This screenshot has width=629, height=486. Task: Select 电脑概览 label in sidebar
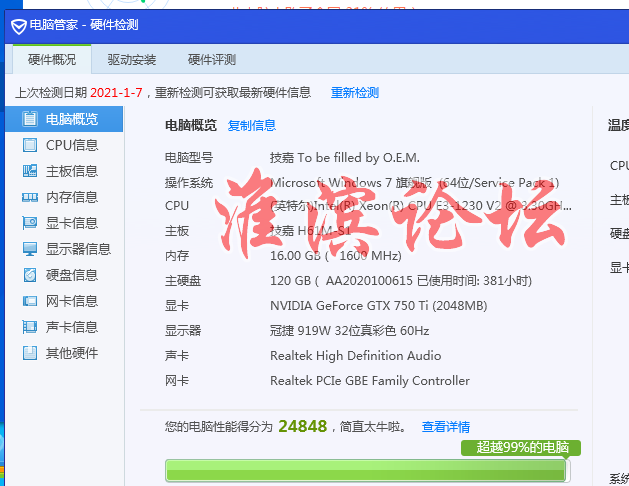coord(72,119)
